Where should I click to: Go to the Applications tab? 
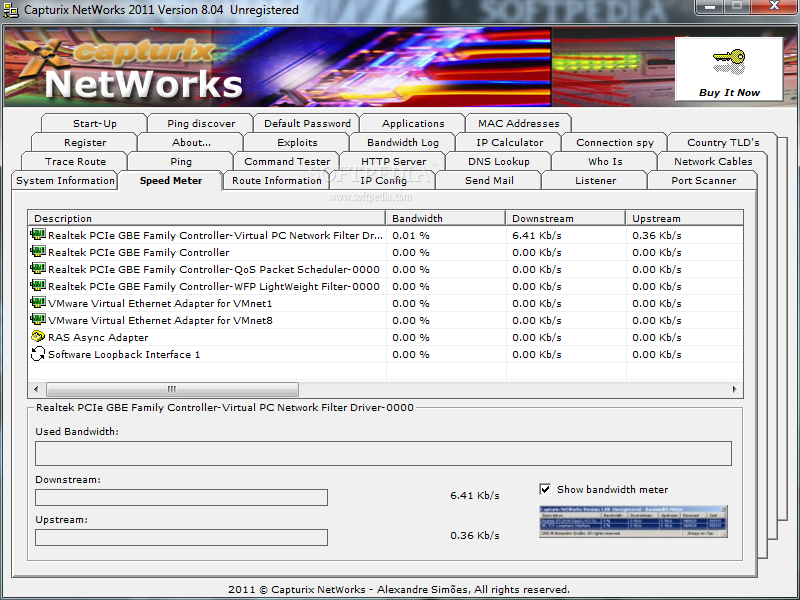click(x=413, y=123)
